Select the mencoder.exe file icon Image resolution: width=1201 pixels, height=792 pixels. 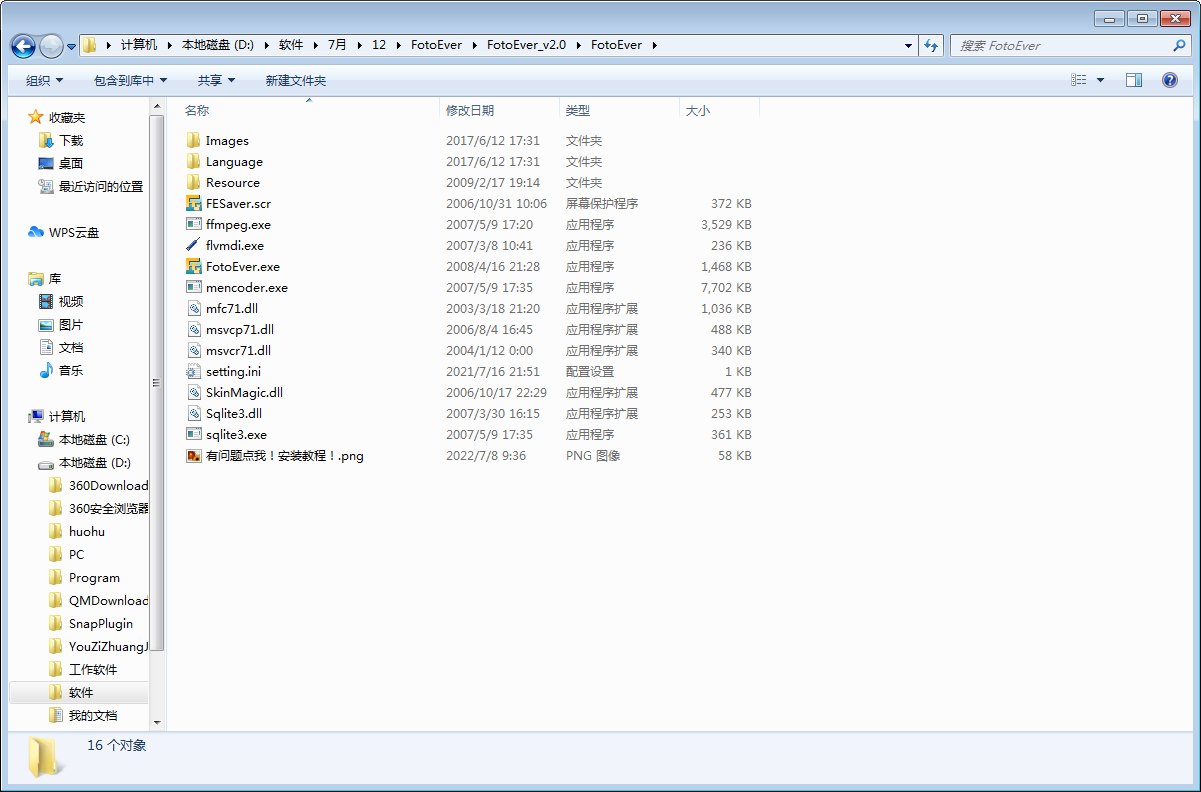tap(194, 287)
